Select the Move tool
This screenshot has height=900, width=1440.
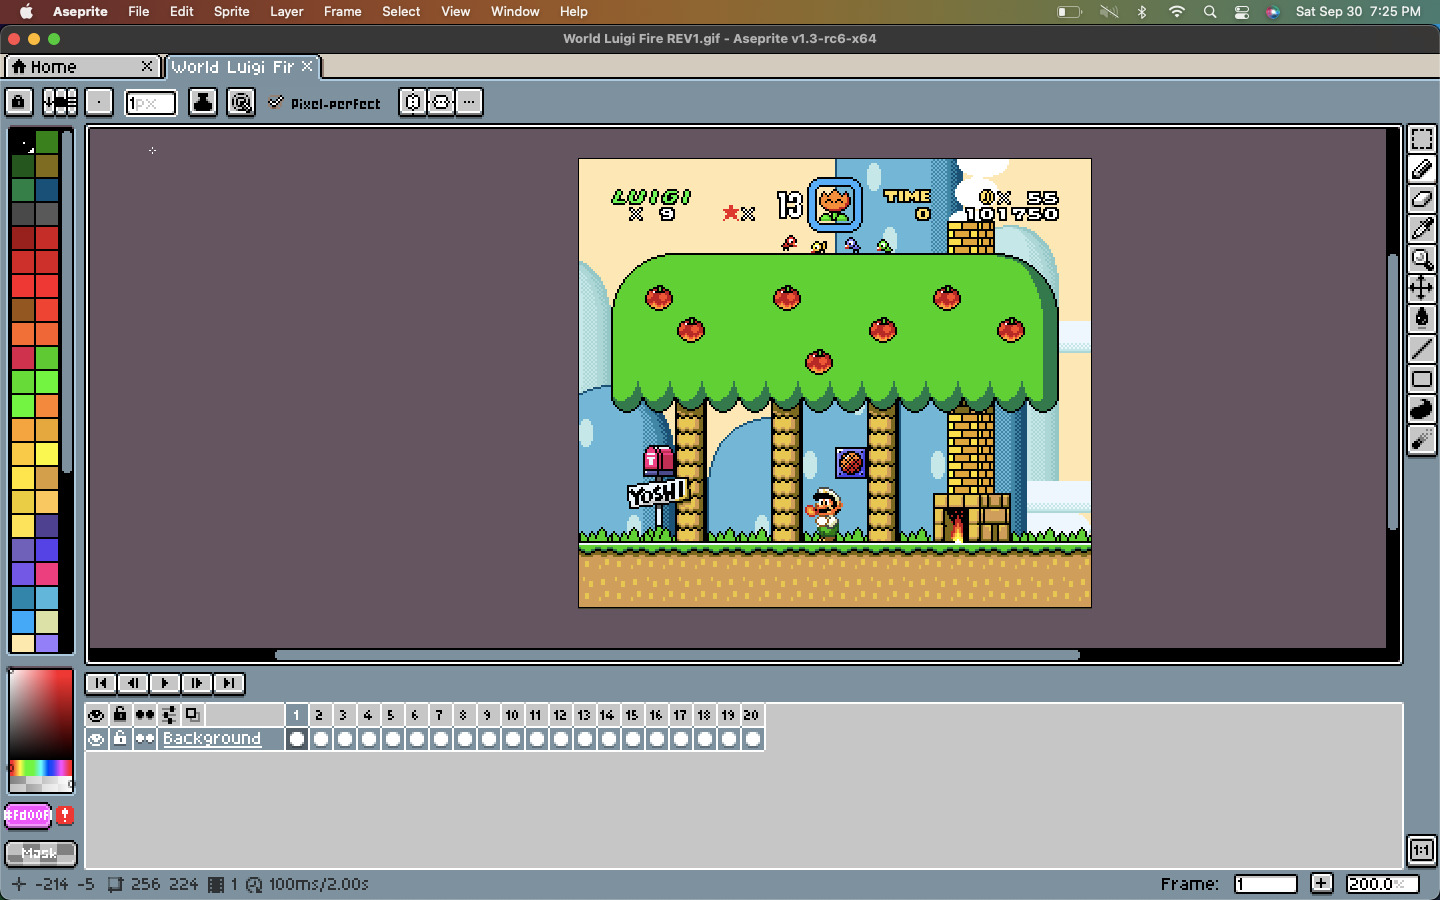pos(1421,289)
